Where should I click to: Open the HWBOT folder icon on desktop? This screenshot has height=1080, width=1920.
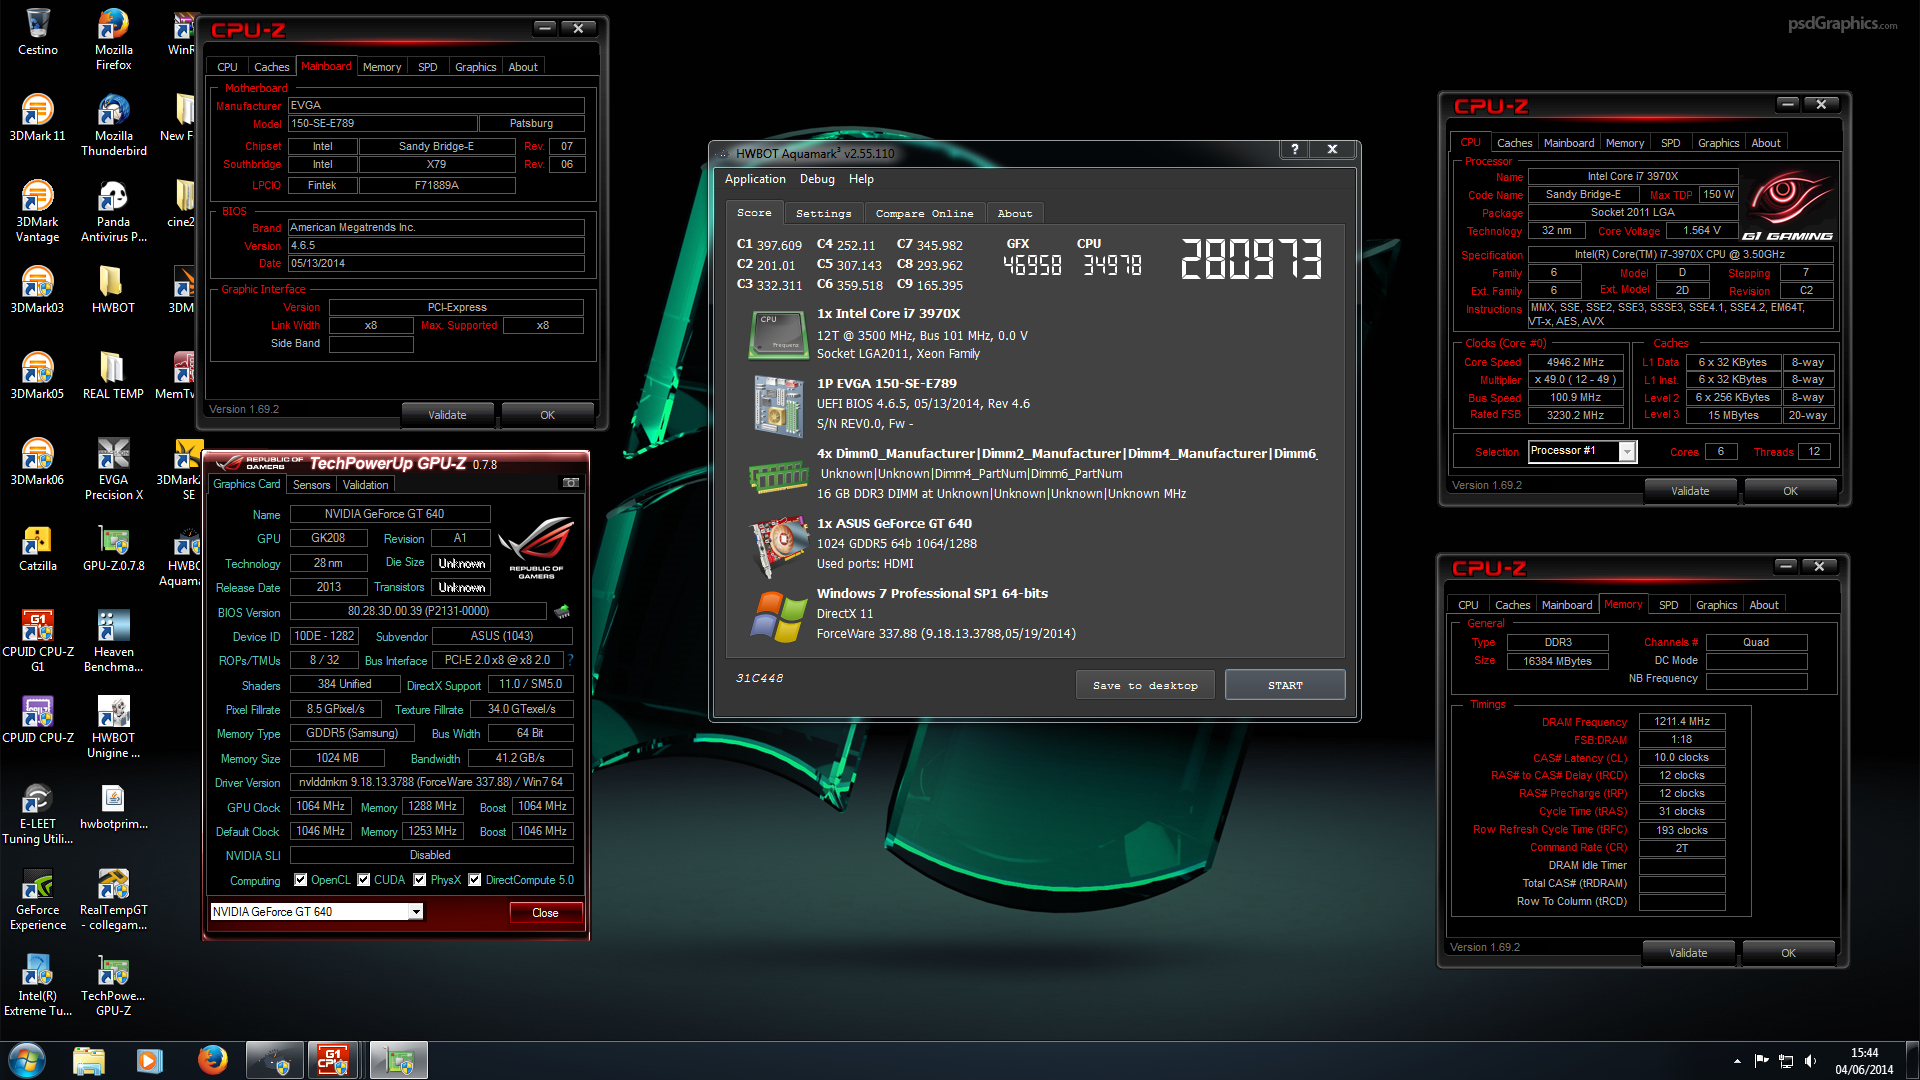click(113, 290)
